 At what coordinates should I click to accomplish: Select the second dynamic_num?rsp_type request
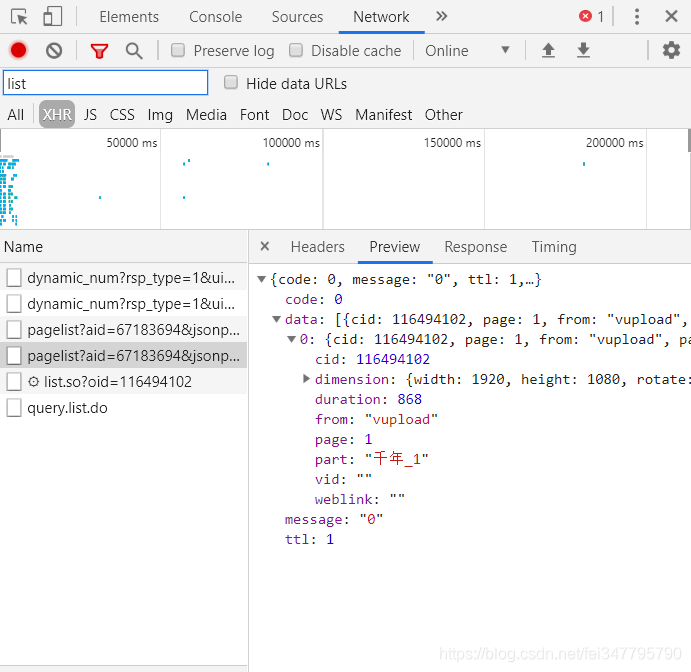click(123, 304)
